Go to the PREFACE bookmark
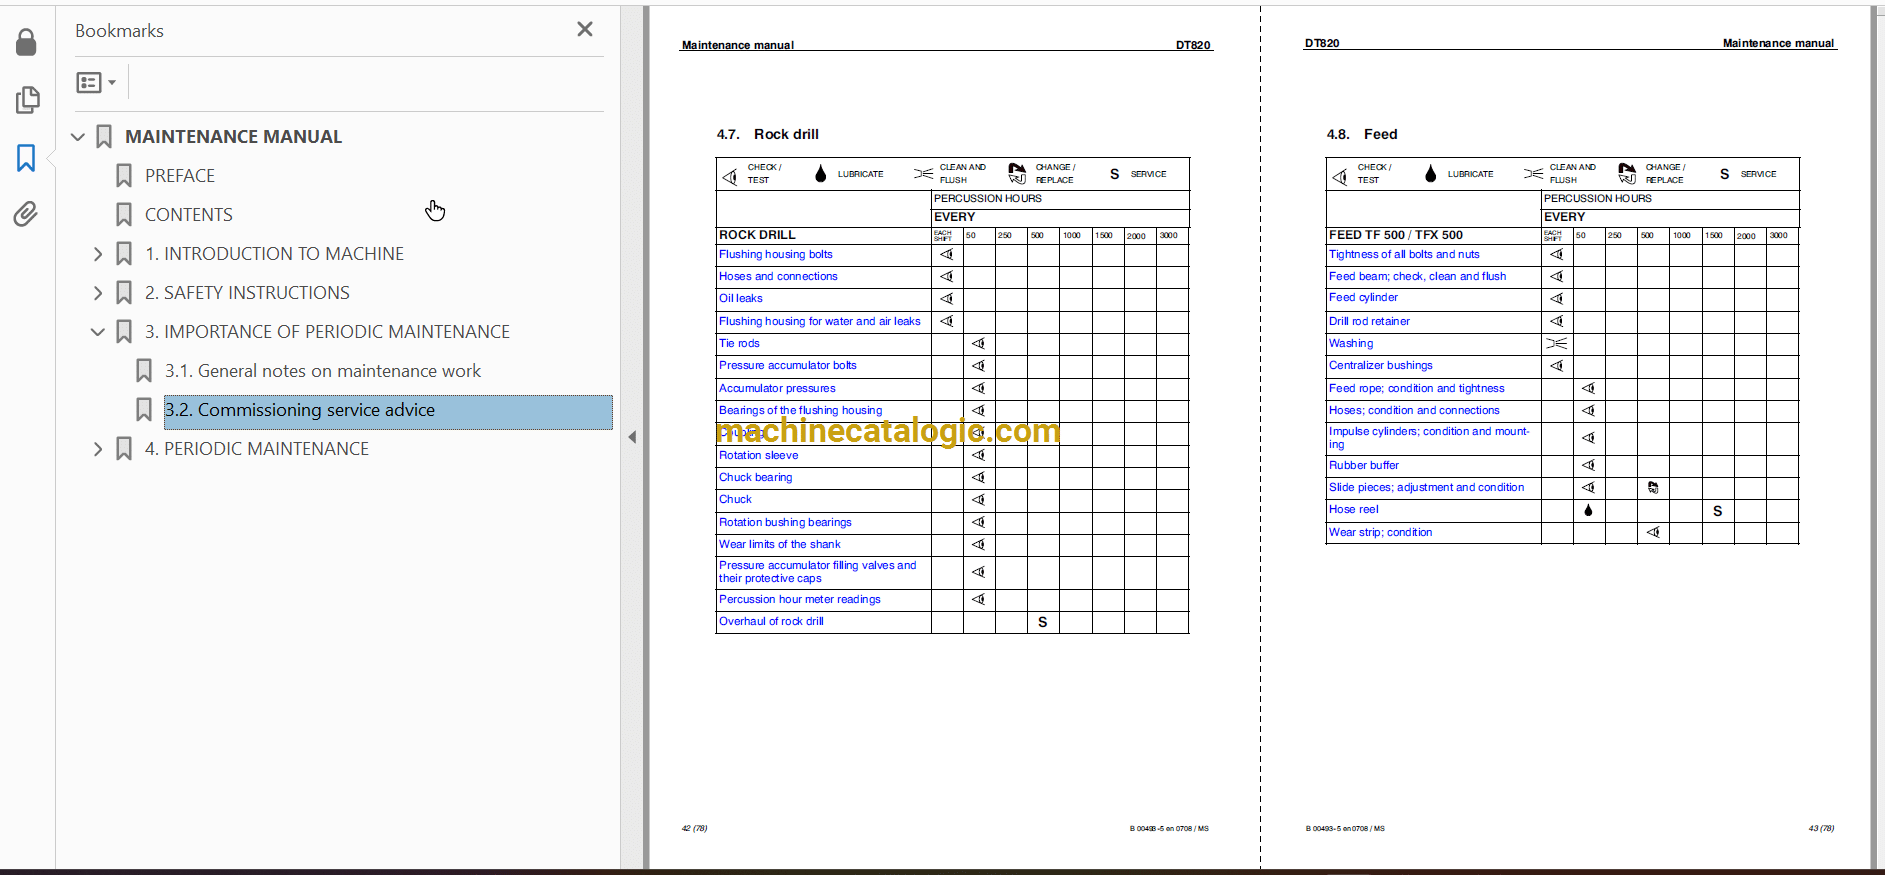Image resolution: width=1885 pixels, height=875 pixels. click(x=180, y=176)
